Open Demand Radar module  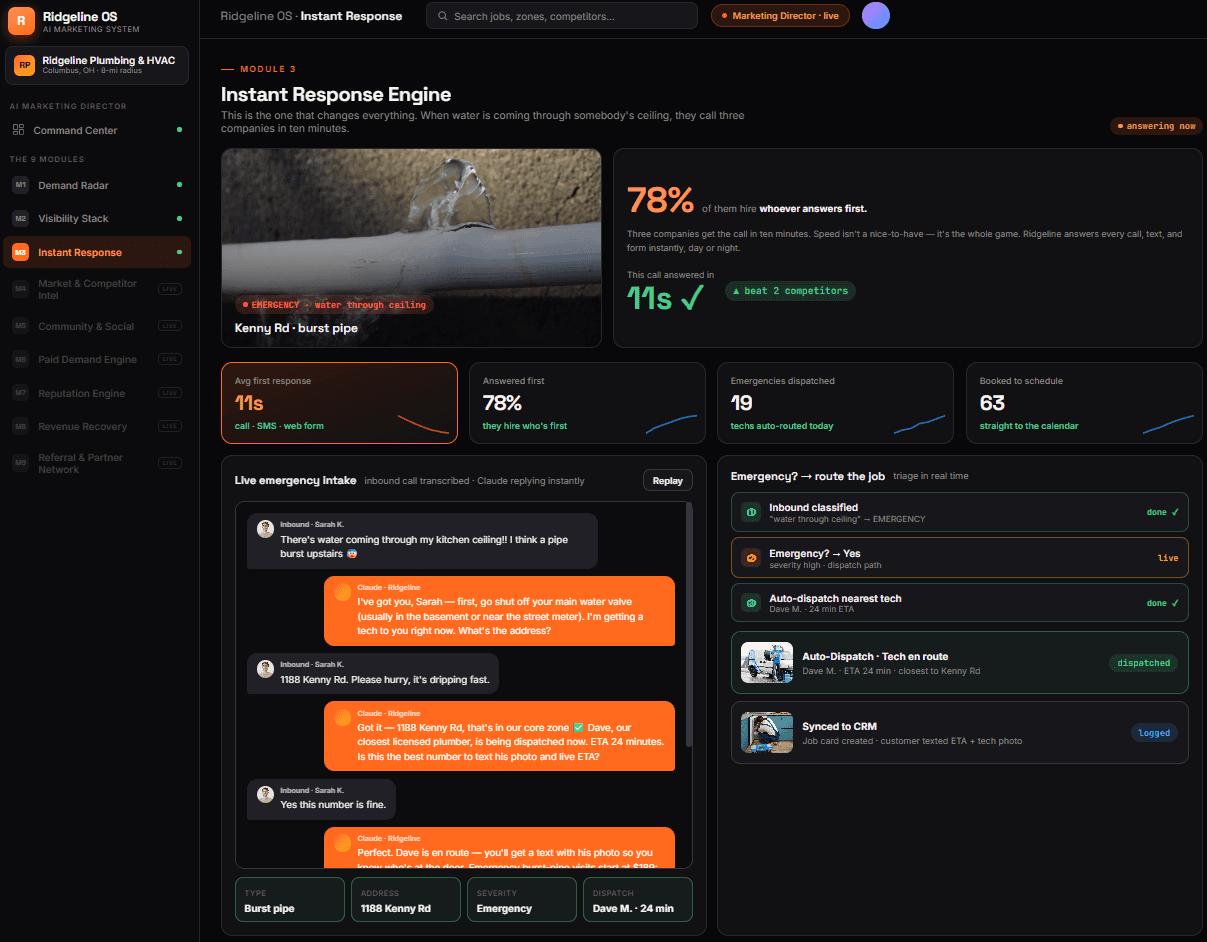coord(95,185)
